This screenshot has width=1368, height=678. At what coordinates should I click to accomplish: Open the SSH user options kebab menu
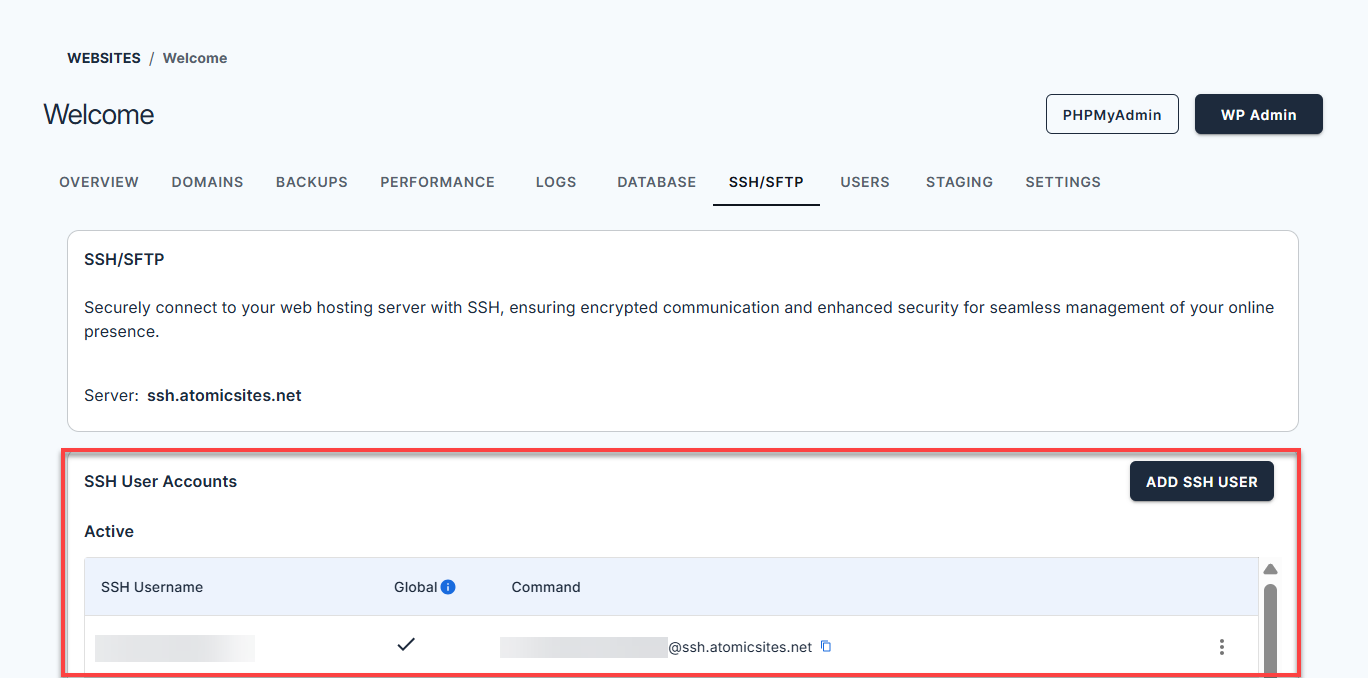pos(1222,647)
